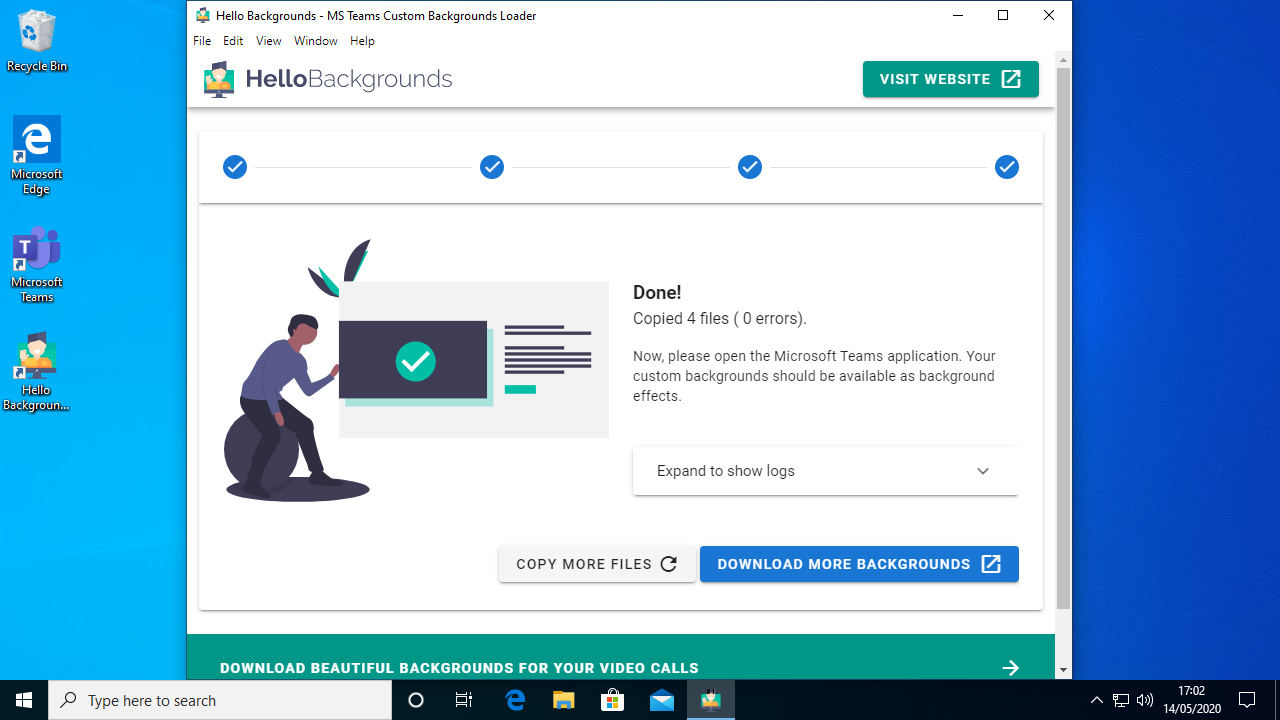Click the Visit Website button
The height and width of the screenshot is (720, 1280).
950,79
